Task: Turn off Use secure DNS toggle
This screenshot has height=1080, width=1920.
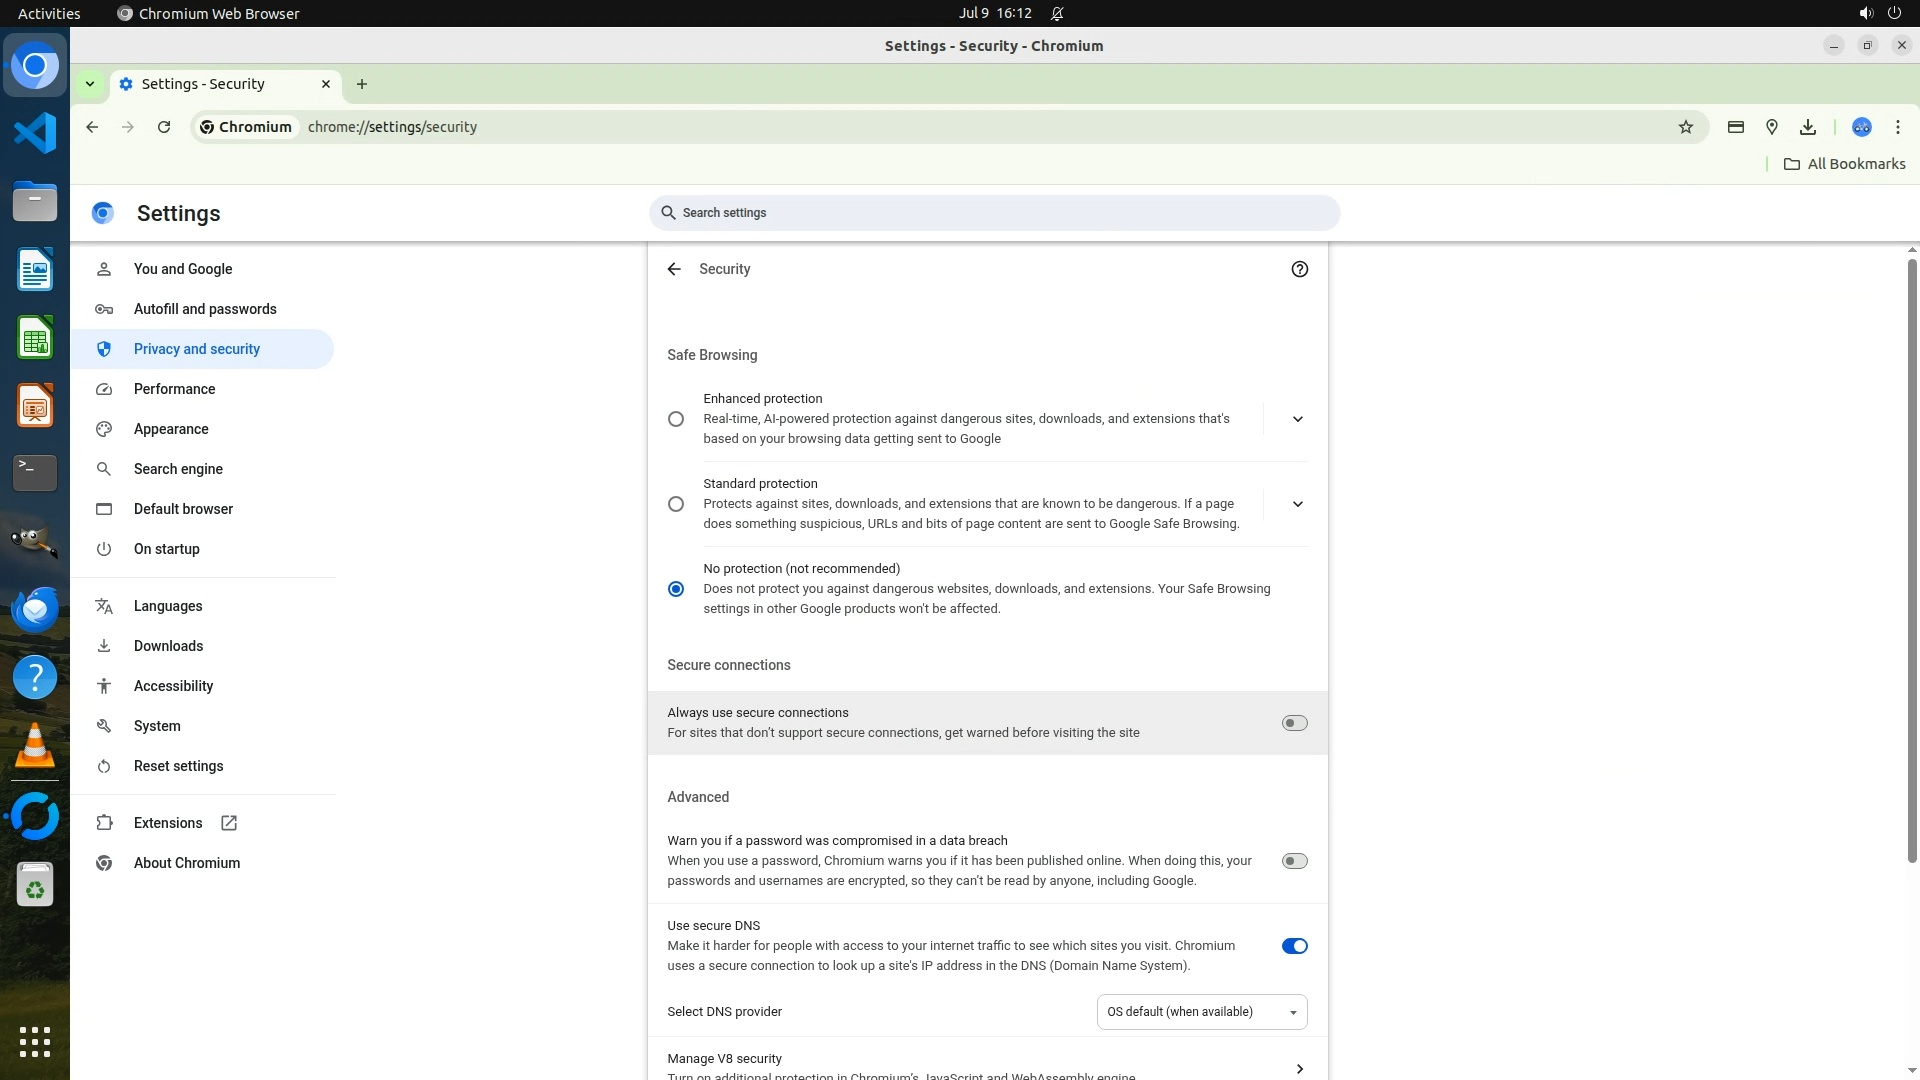Action: coord(1294,946)
